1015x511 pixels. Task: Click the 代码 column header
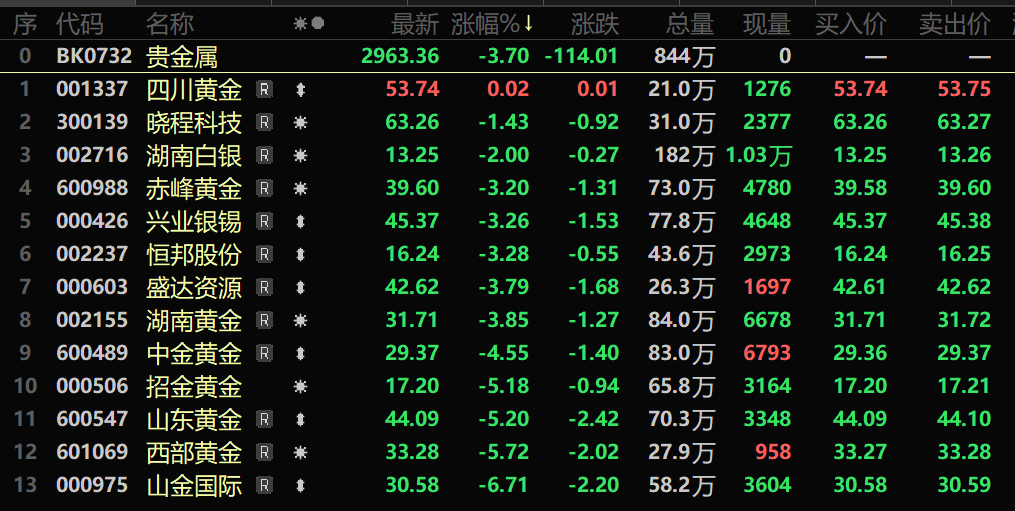[79, 23]
